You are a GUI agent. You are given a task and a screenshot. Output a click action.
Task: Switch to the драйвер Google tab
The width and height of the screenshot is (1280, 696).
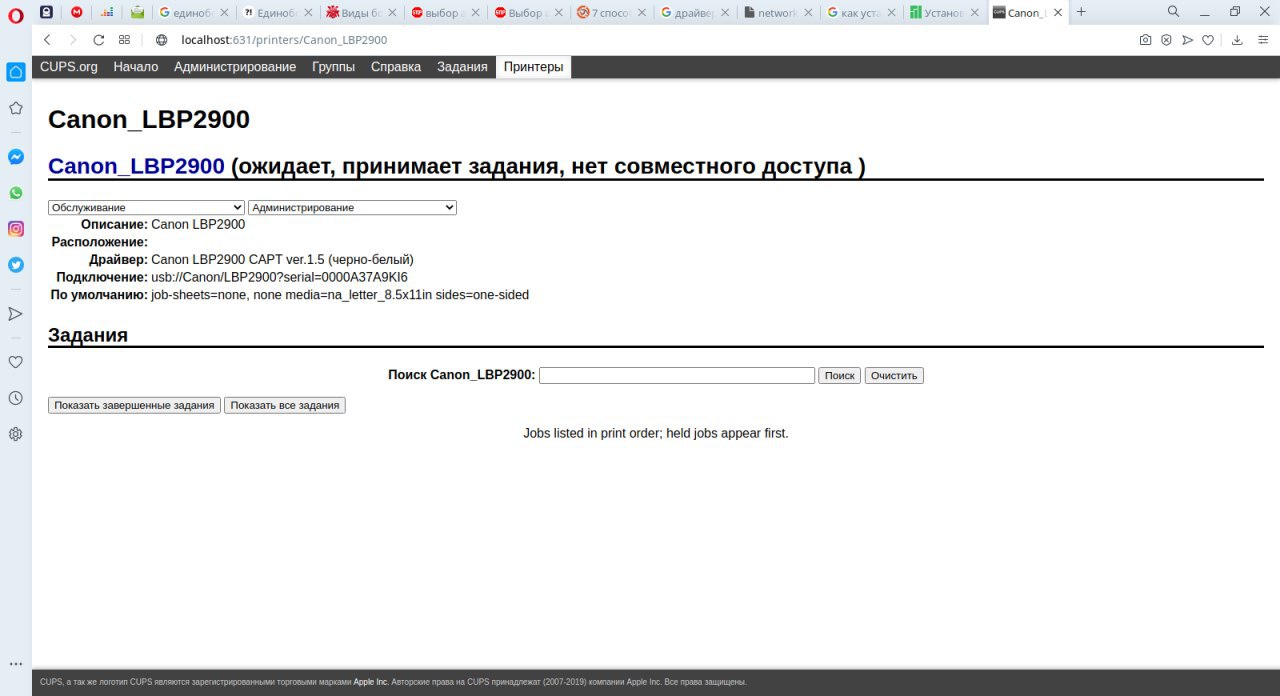pyautogui.click(x=694, y=12)
